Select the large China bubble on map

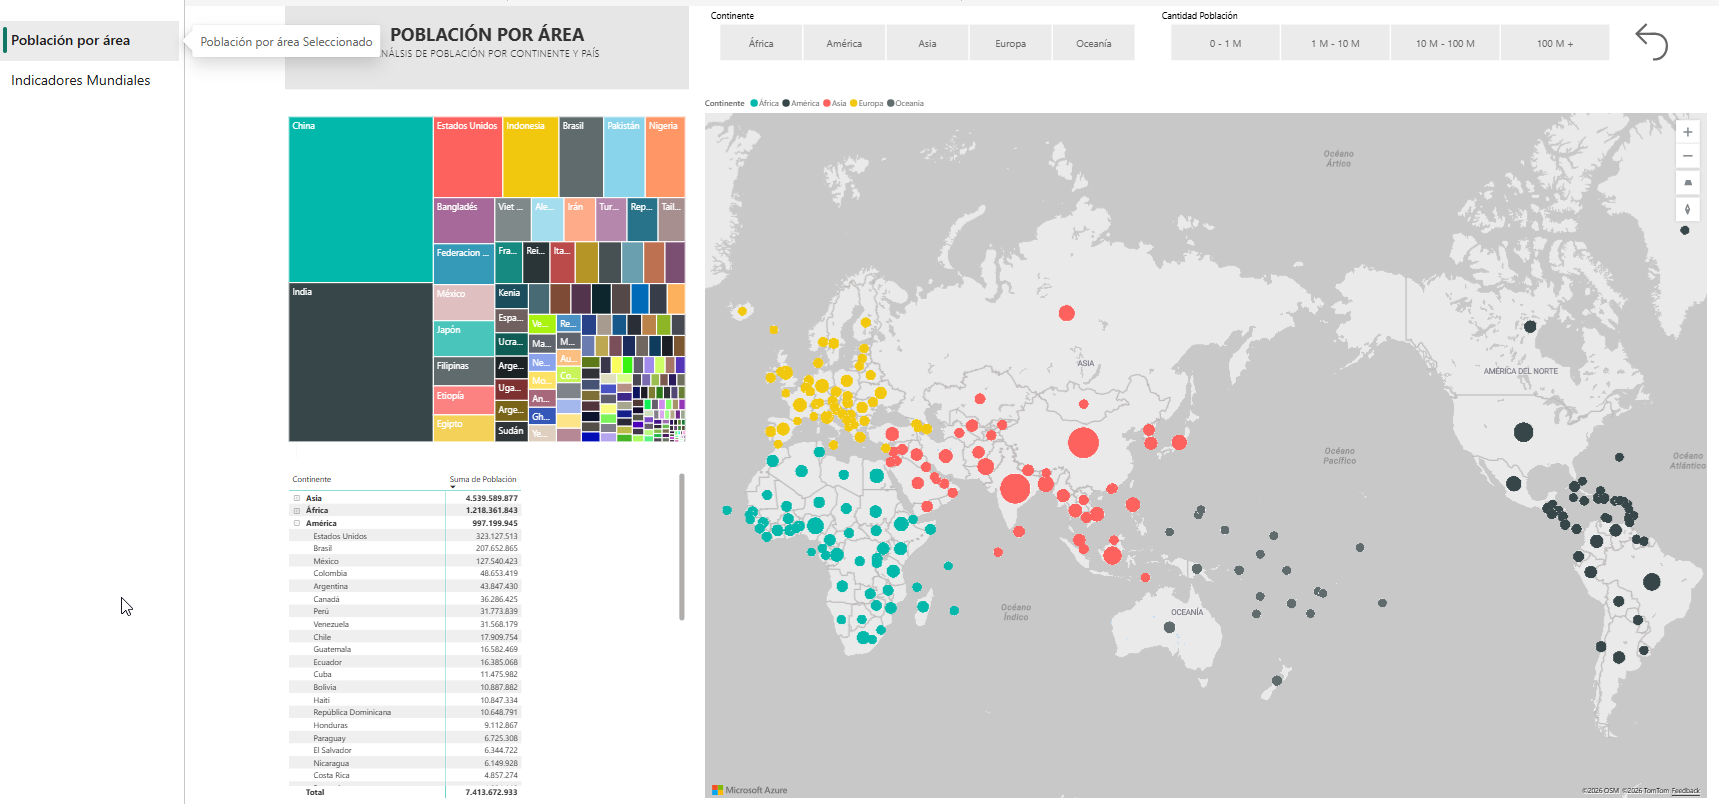pyautogui.click(x=1083, y=442)
